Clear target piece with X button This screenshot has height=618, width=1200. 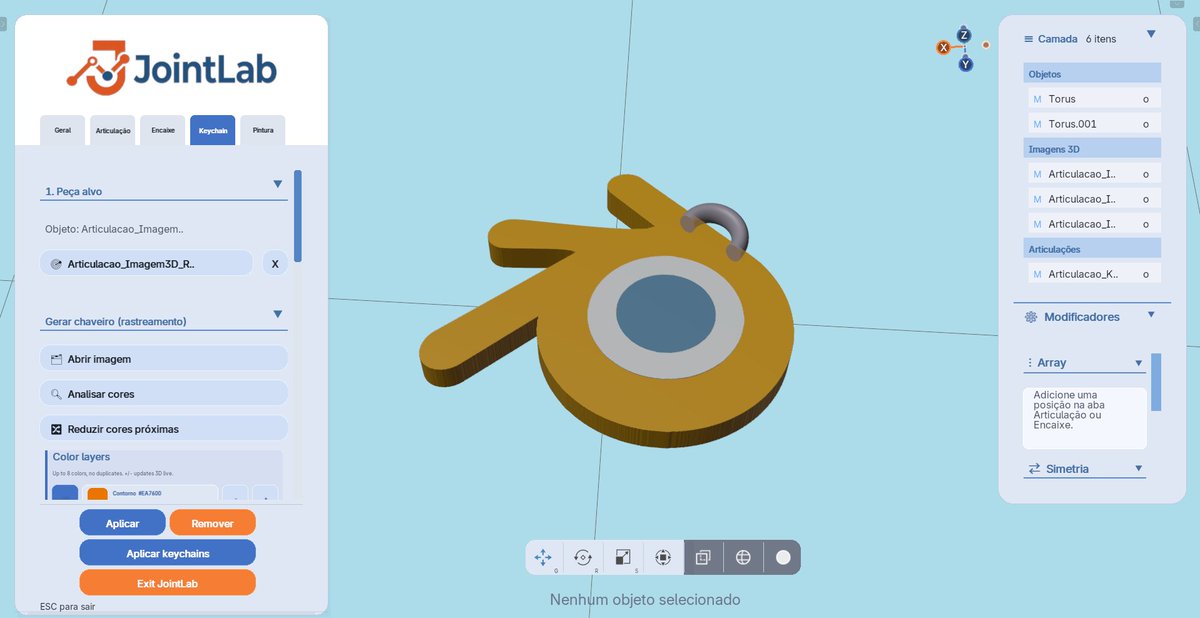click(275, 264)
